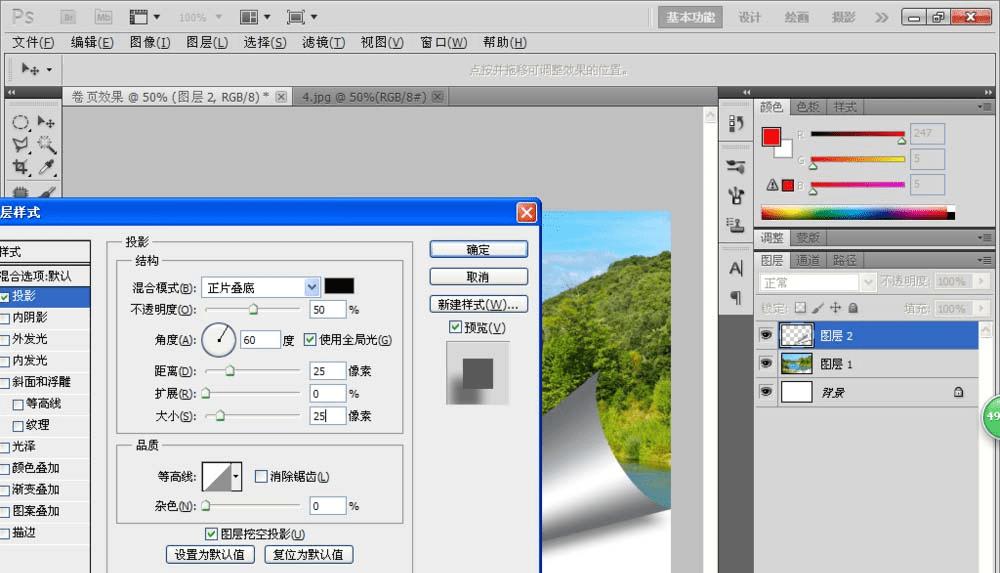Click the 确定 button
Image resolution: width=1000 pixels, height=573 pixels.
point(478,249)
